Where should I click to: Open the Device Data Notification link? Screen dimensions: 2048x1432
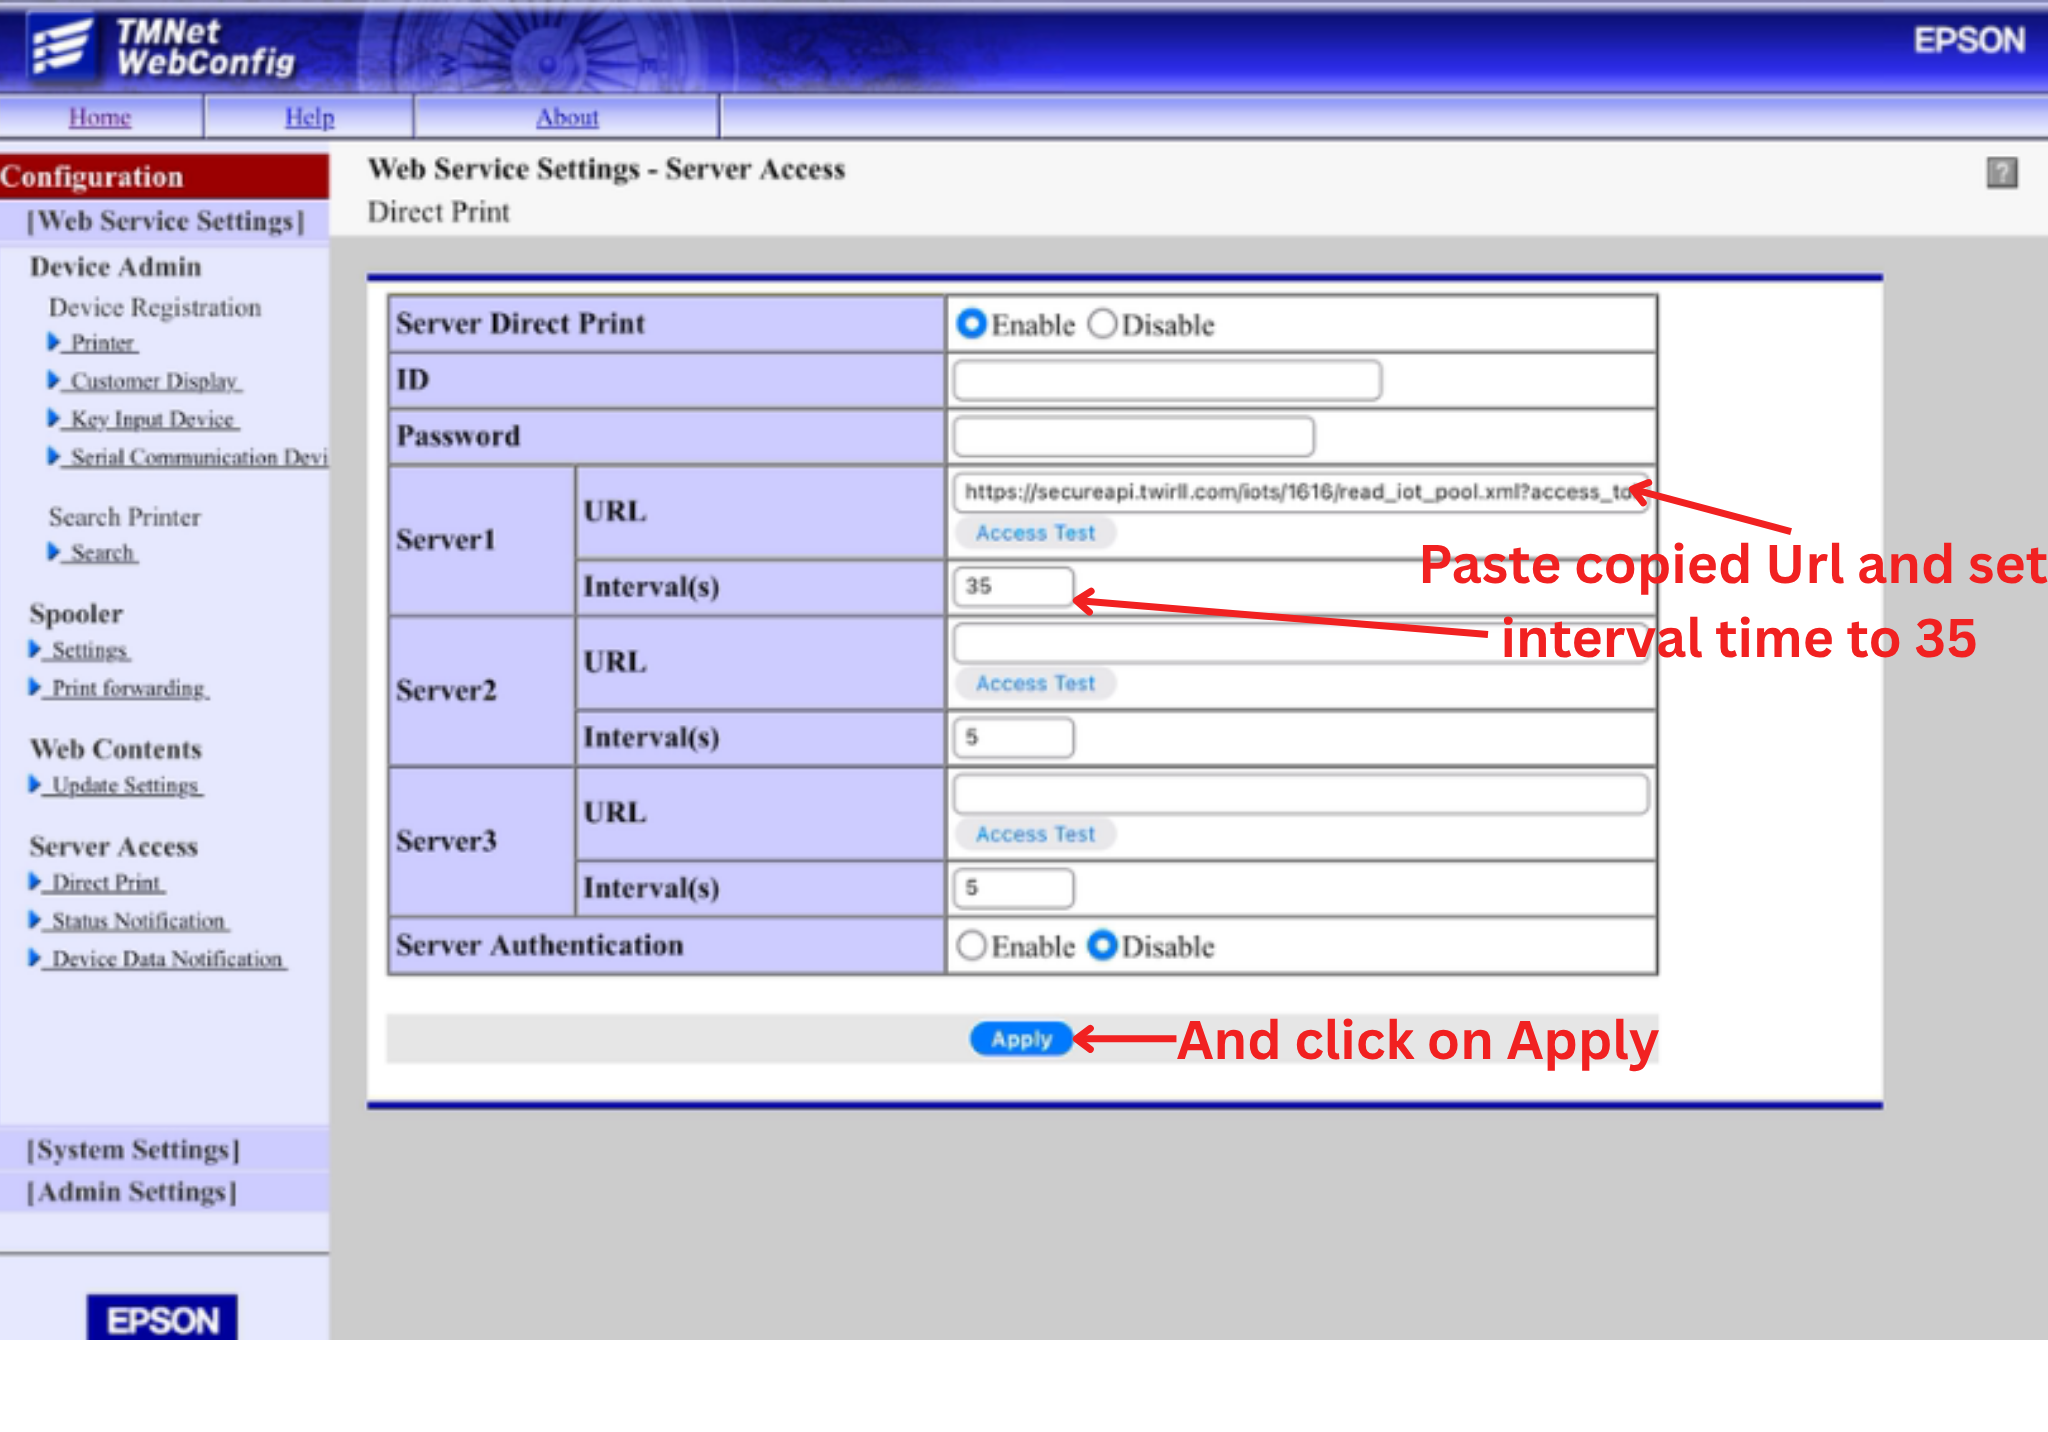coord(168,959)
